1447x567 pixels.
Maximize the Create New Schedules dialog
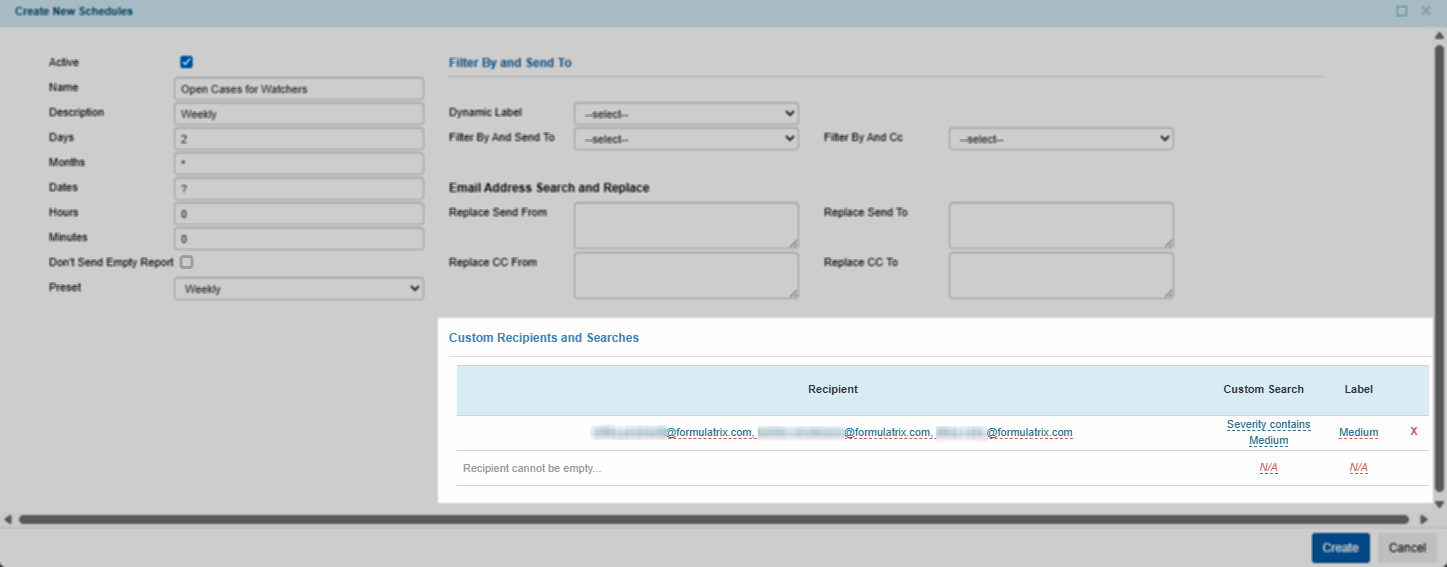1402,11
